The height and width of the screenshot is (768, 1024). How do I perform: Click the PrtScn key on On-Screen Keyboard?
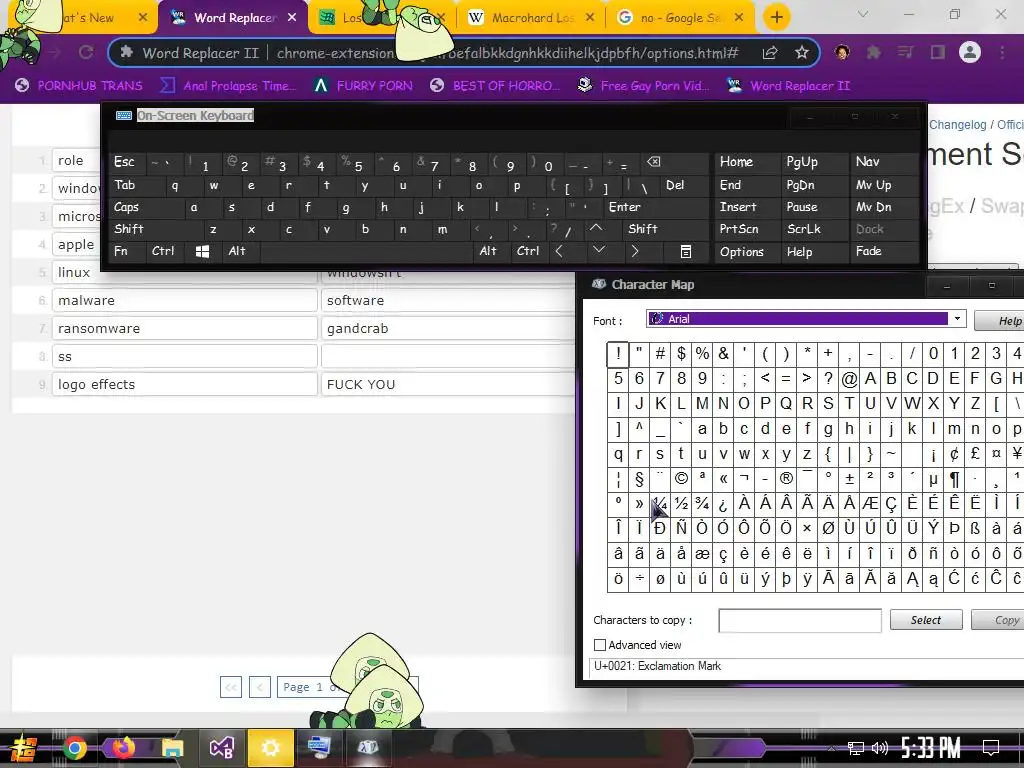pos(746,229)
